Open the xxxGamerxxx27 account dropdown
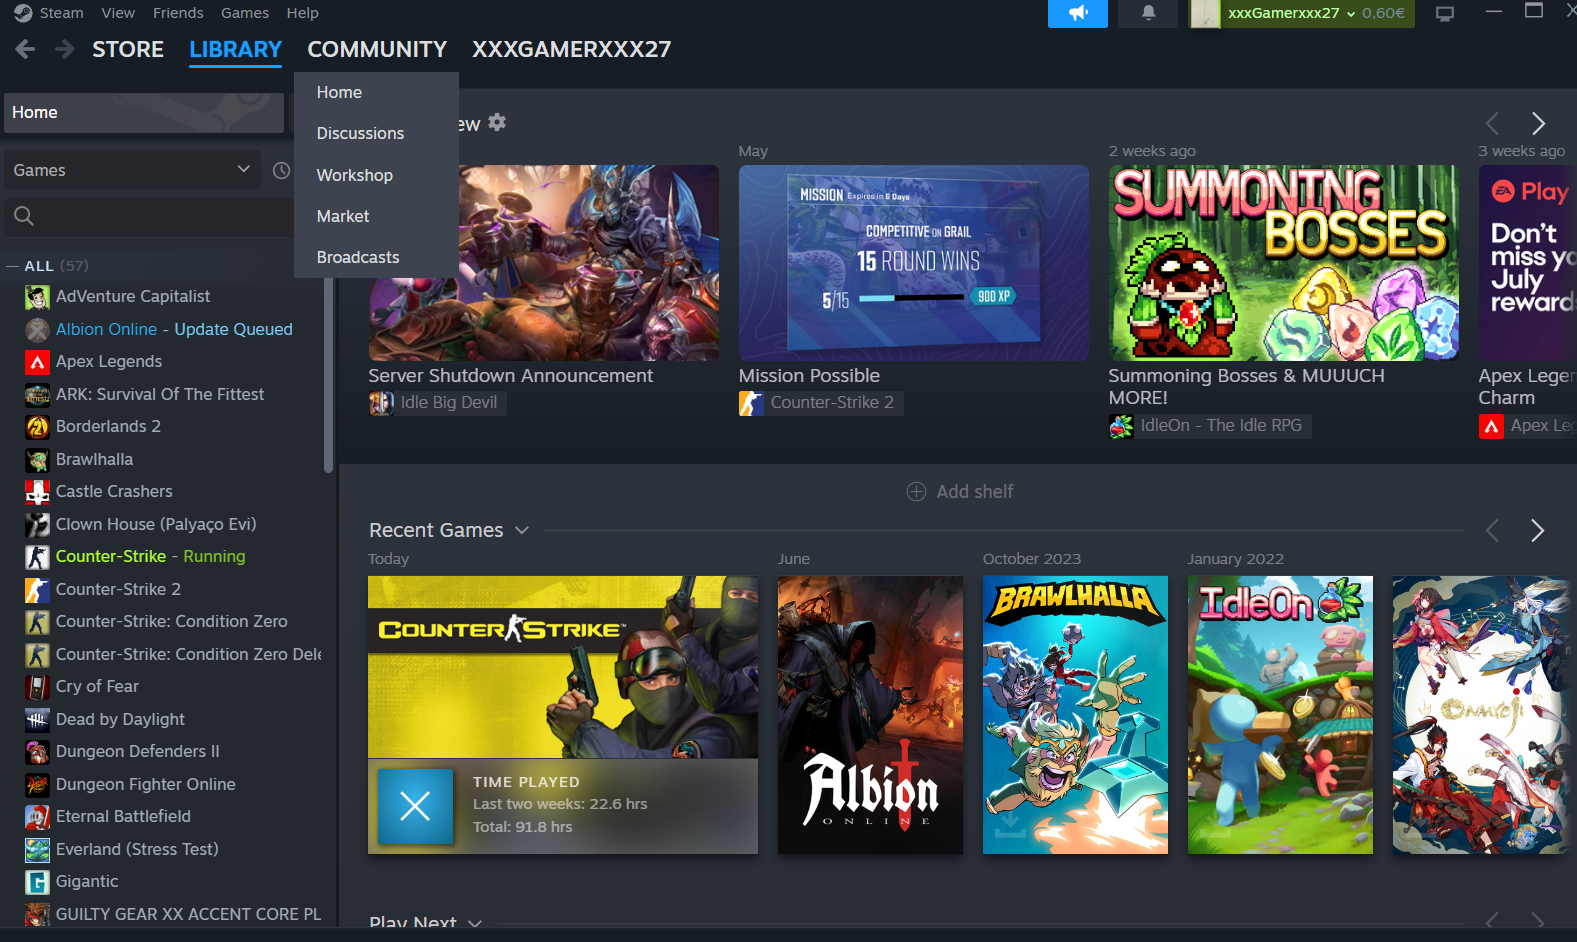Viewport: 1577px width, 942px height. 1291,13
